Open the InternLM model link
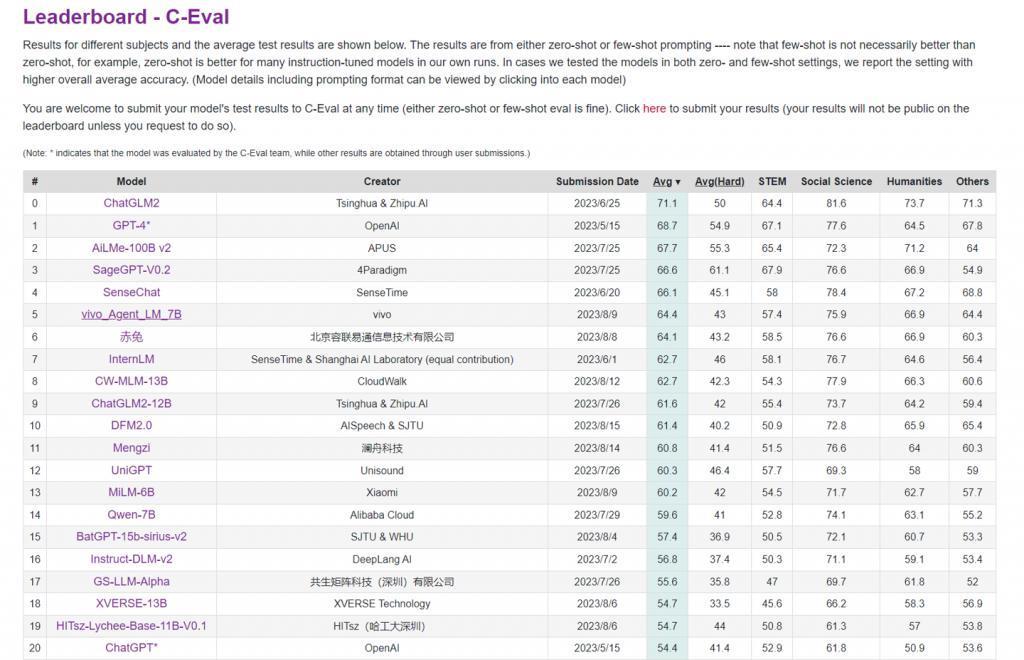Viewport: 1024px width, 660px height. 131,359
